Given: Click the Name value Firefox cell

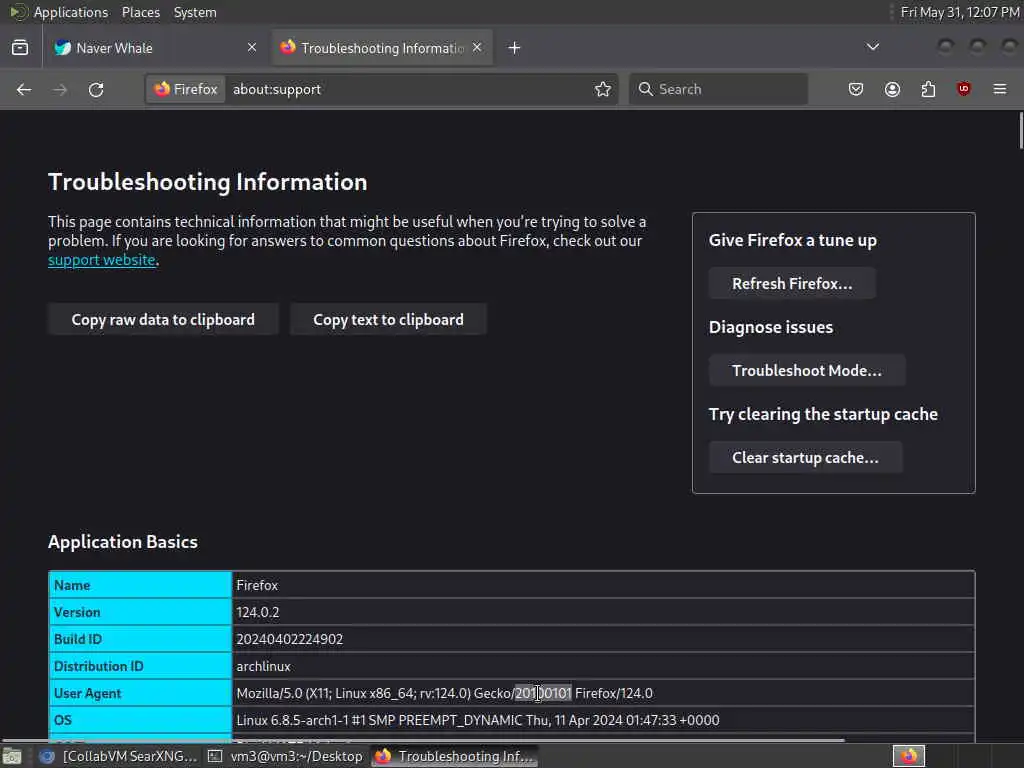Looking at the screenshot, I should click(x=603, y=585).
